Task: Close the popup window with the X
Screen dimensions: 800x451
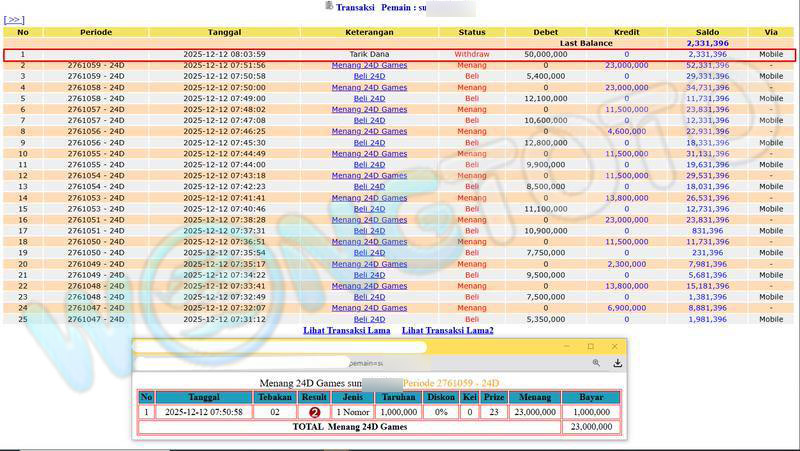Action: [x=615, y=347]
